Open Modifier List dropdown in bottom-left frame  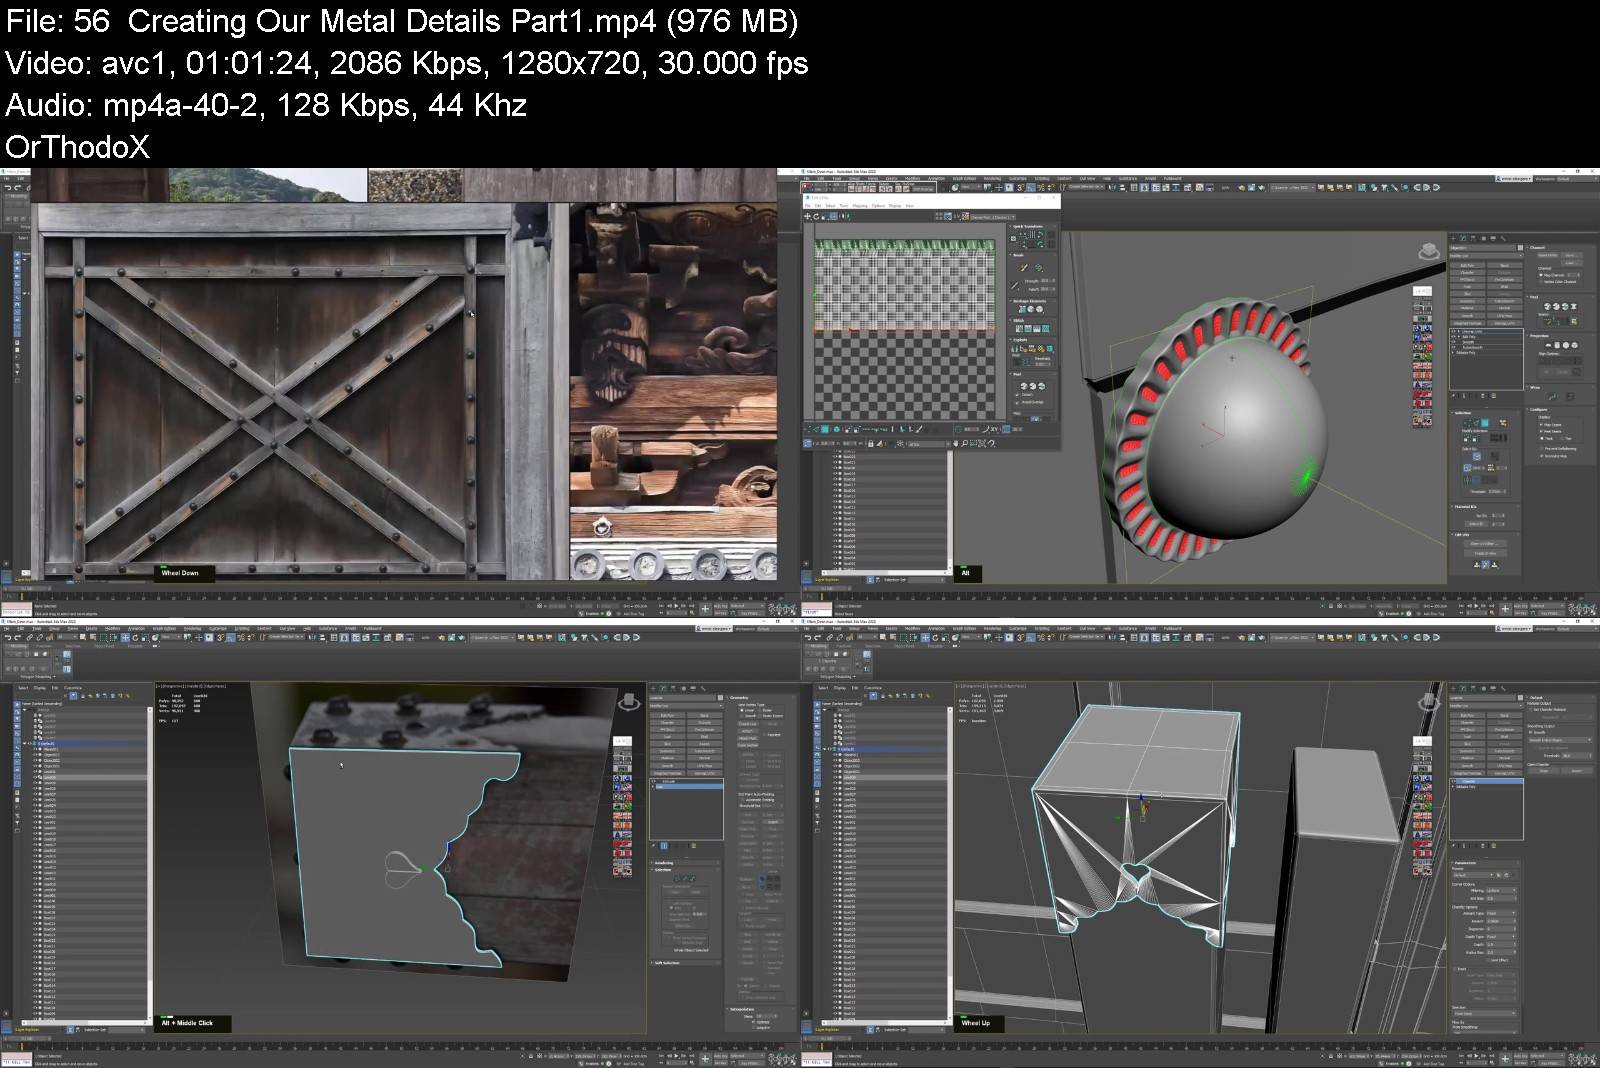point(685,706)
